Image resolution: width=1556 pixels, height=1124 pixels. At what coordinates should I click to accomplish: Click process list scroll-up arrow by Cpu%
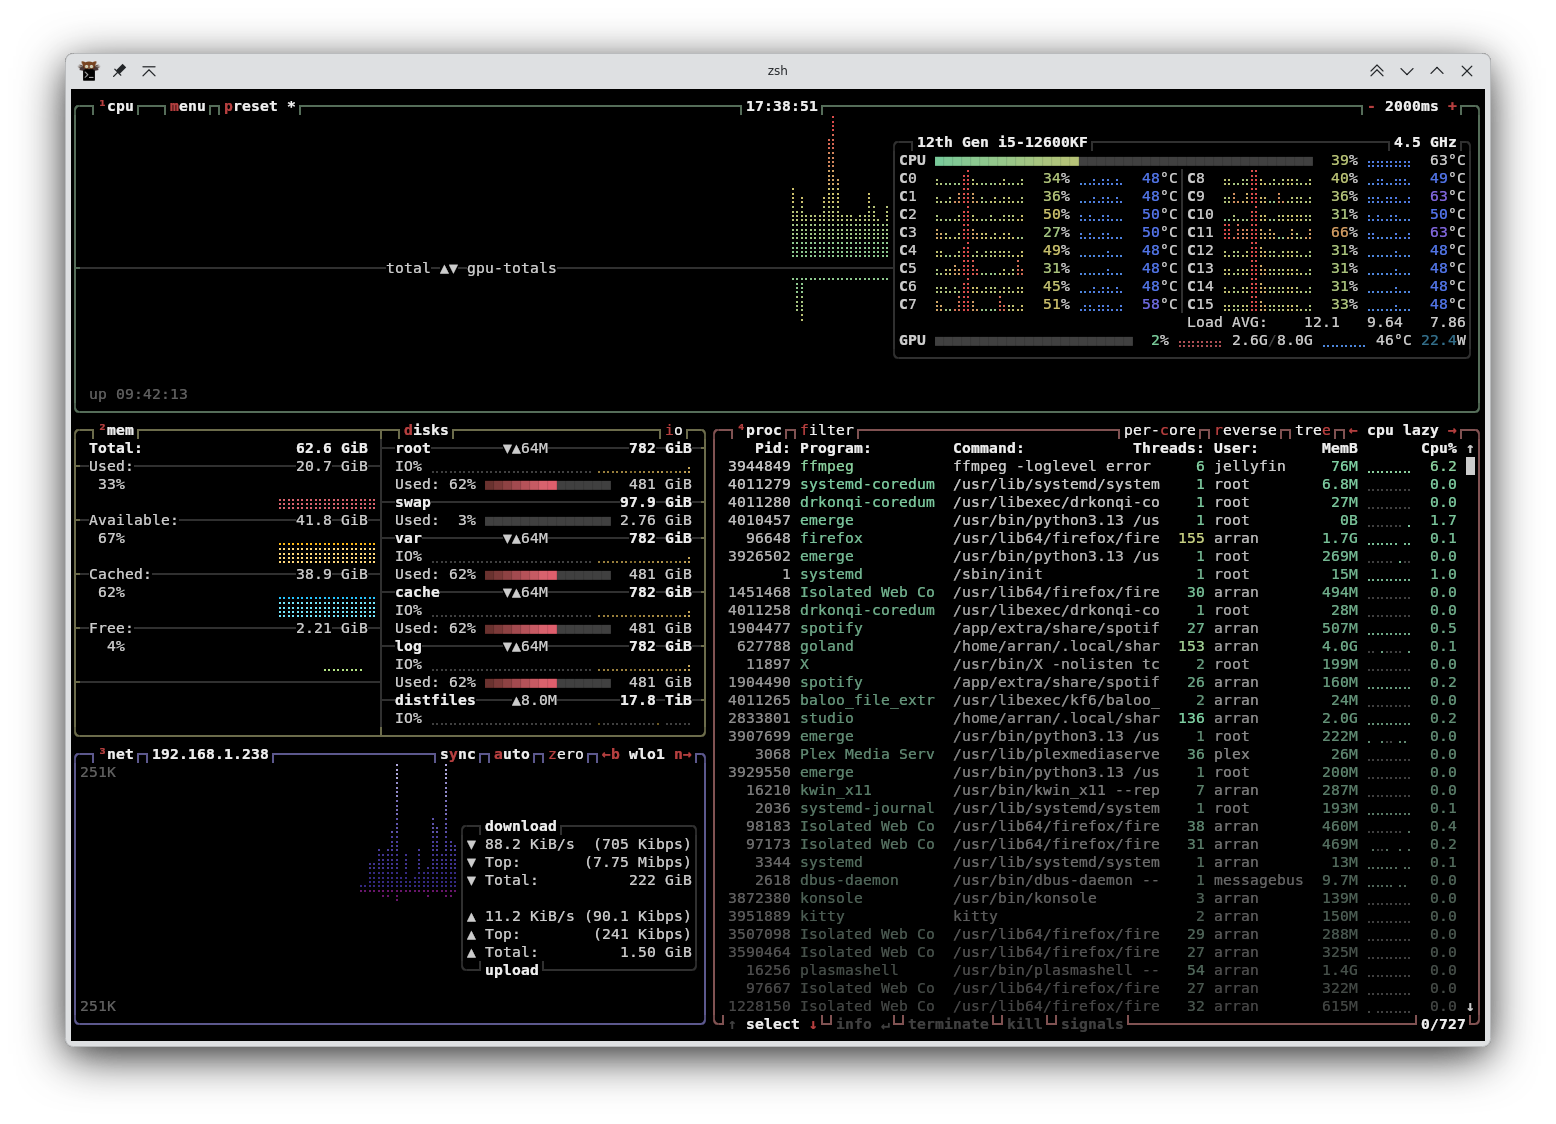[1470, 449]
